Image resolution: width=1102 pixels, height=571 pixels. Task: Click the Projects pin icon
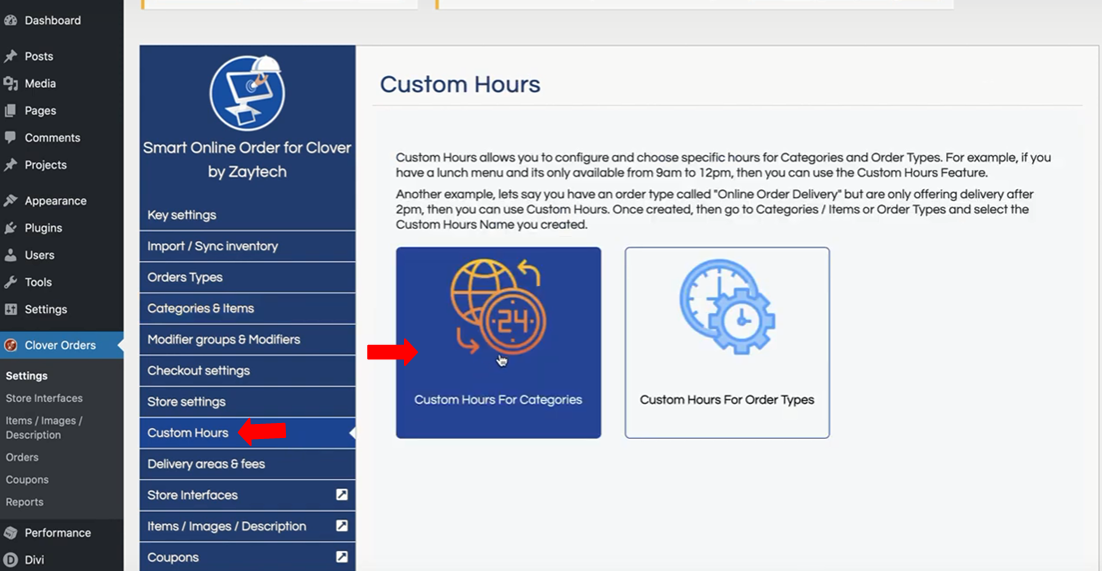point(11,165)
